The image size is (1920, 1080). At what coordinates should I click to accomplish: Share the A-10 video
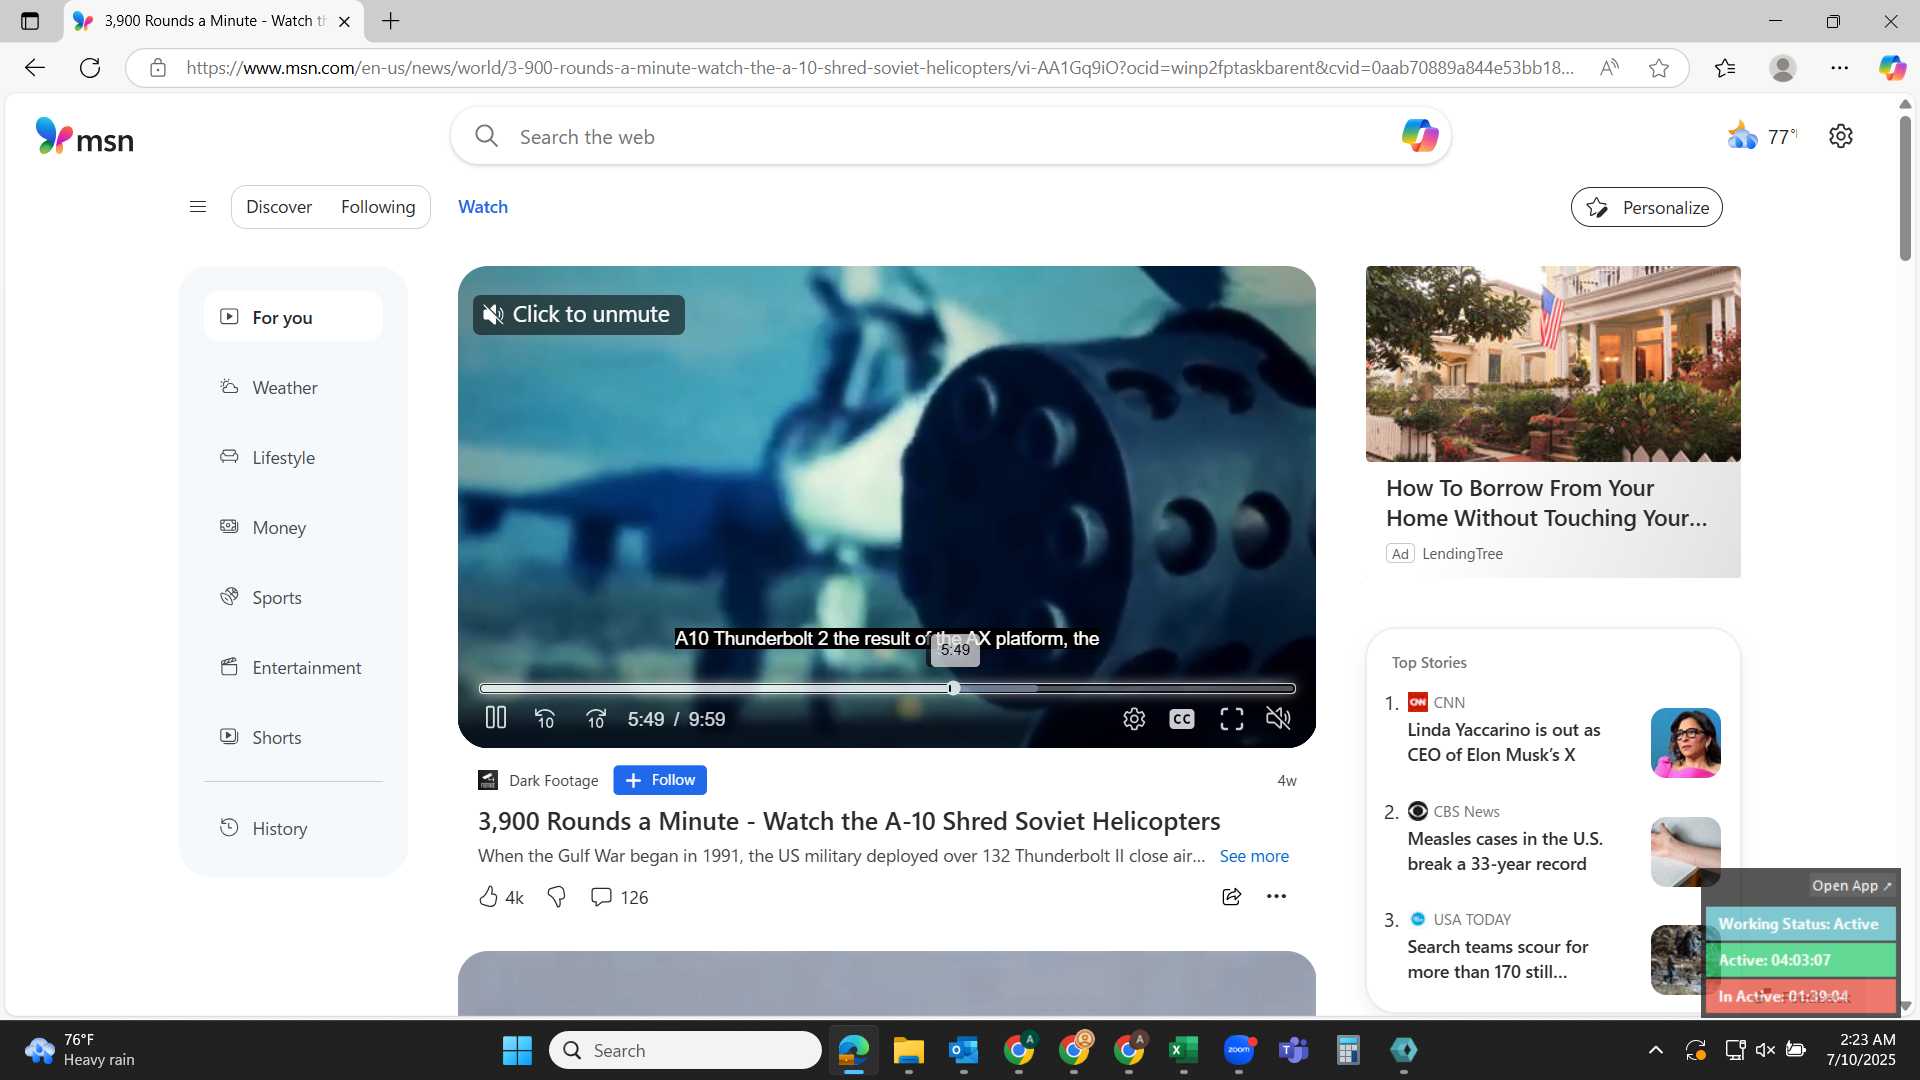(1232, 897)
